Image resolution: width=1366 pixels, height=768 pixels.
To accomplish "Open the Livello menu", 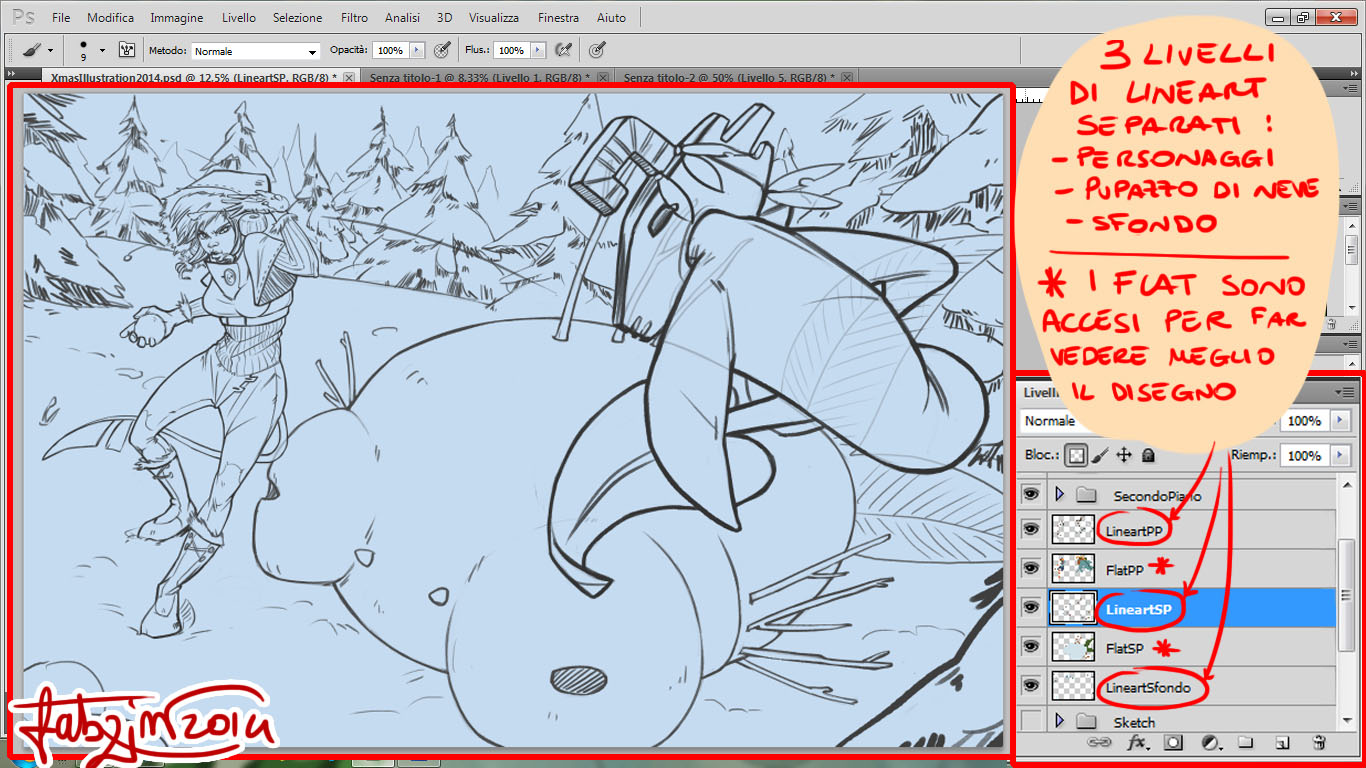I will click(x=239, y=18).
